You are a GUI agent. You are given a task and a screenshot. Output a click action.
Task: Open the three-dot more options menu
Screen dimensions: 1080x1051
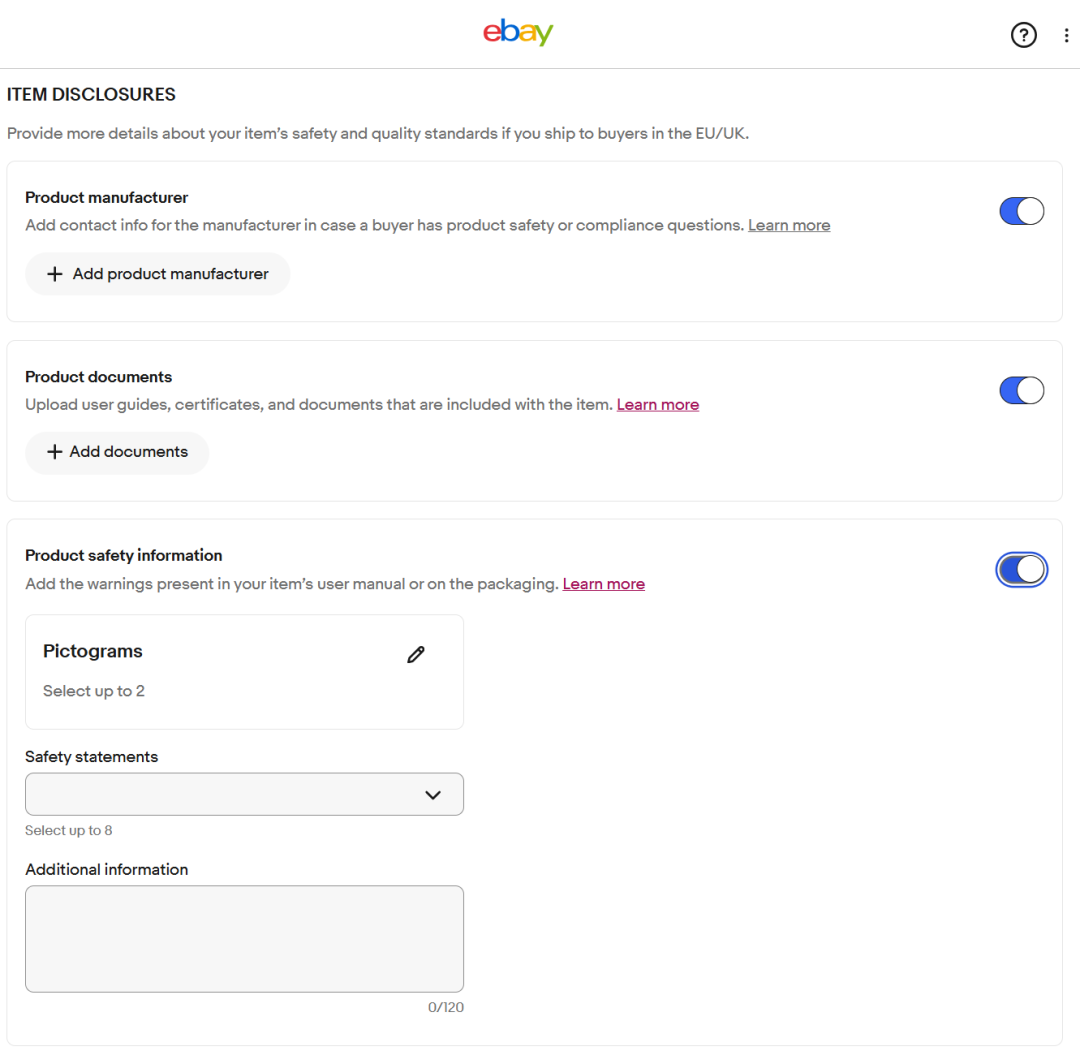pos(1066,35)
